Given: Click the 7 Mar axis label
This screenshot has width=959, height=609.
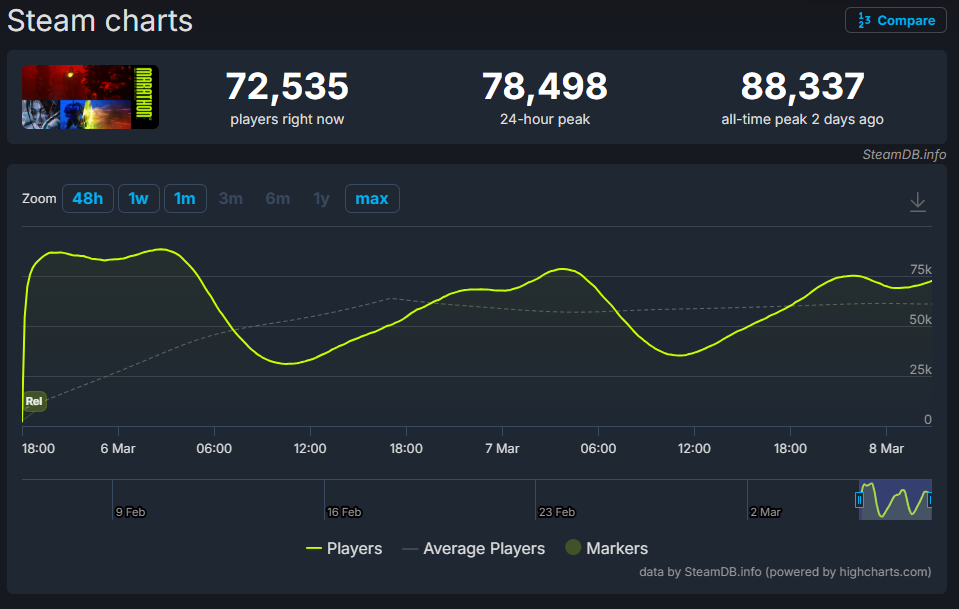Looking at the screenshot, I should pyautogui.click(x=502, y=448).
